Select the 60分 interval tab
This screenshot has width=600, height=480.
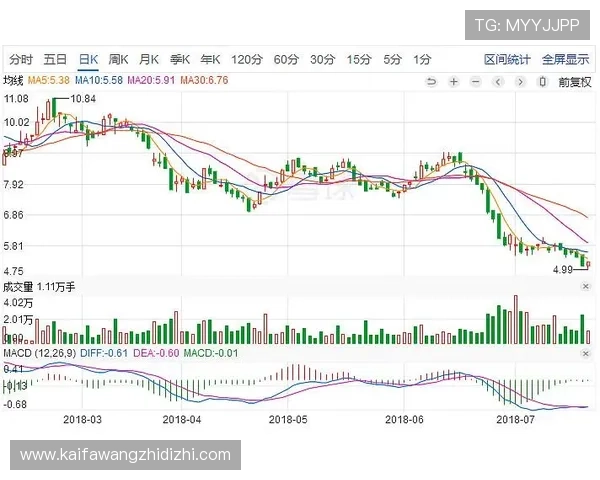pos(286,59)
